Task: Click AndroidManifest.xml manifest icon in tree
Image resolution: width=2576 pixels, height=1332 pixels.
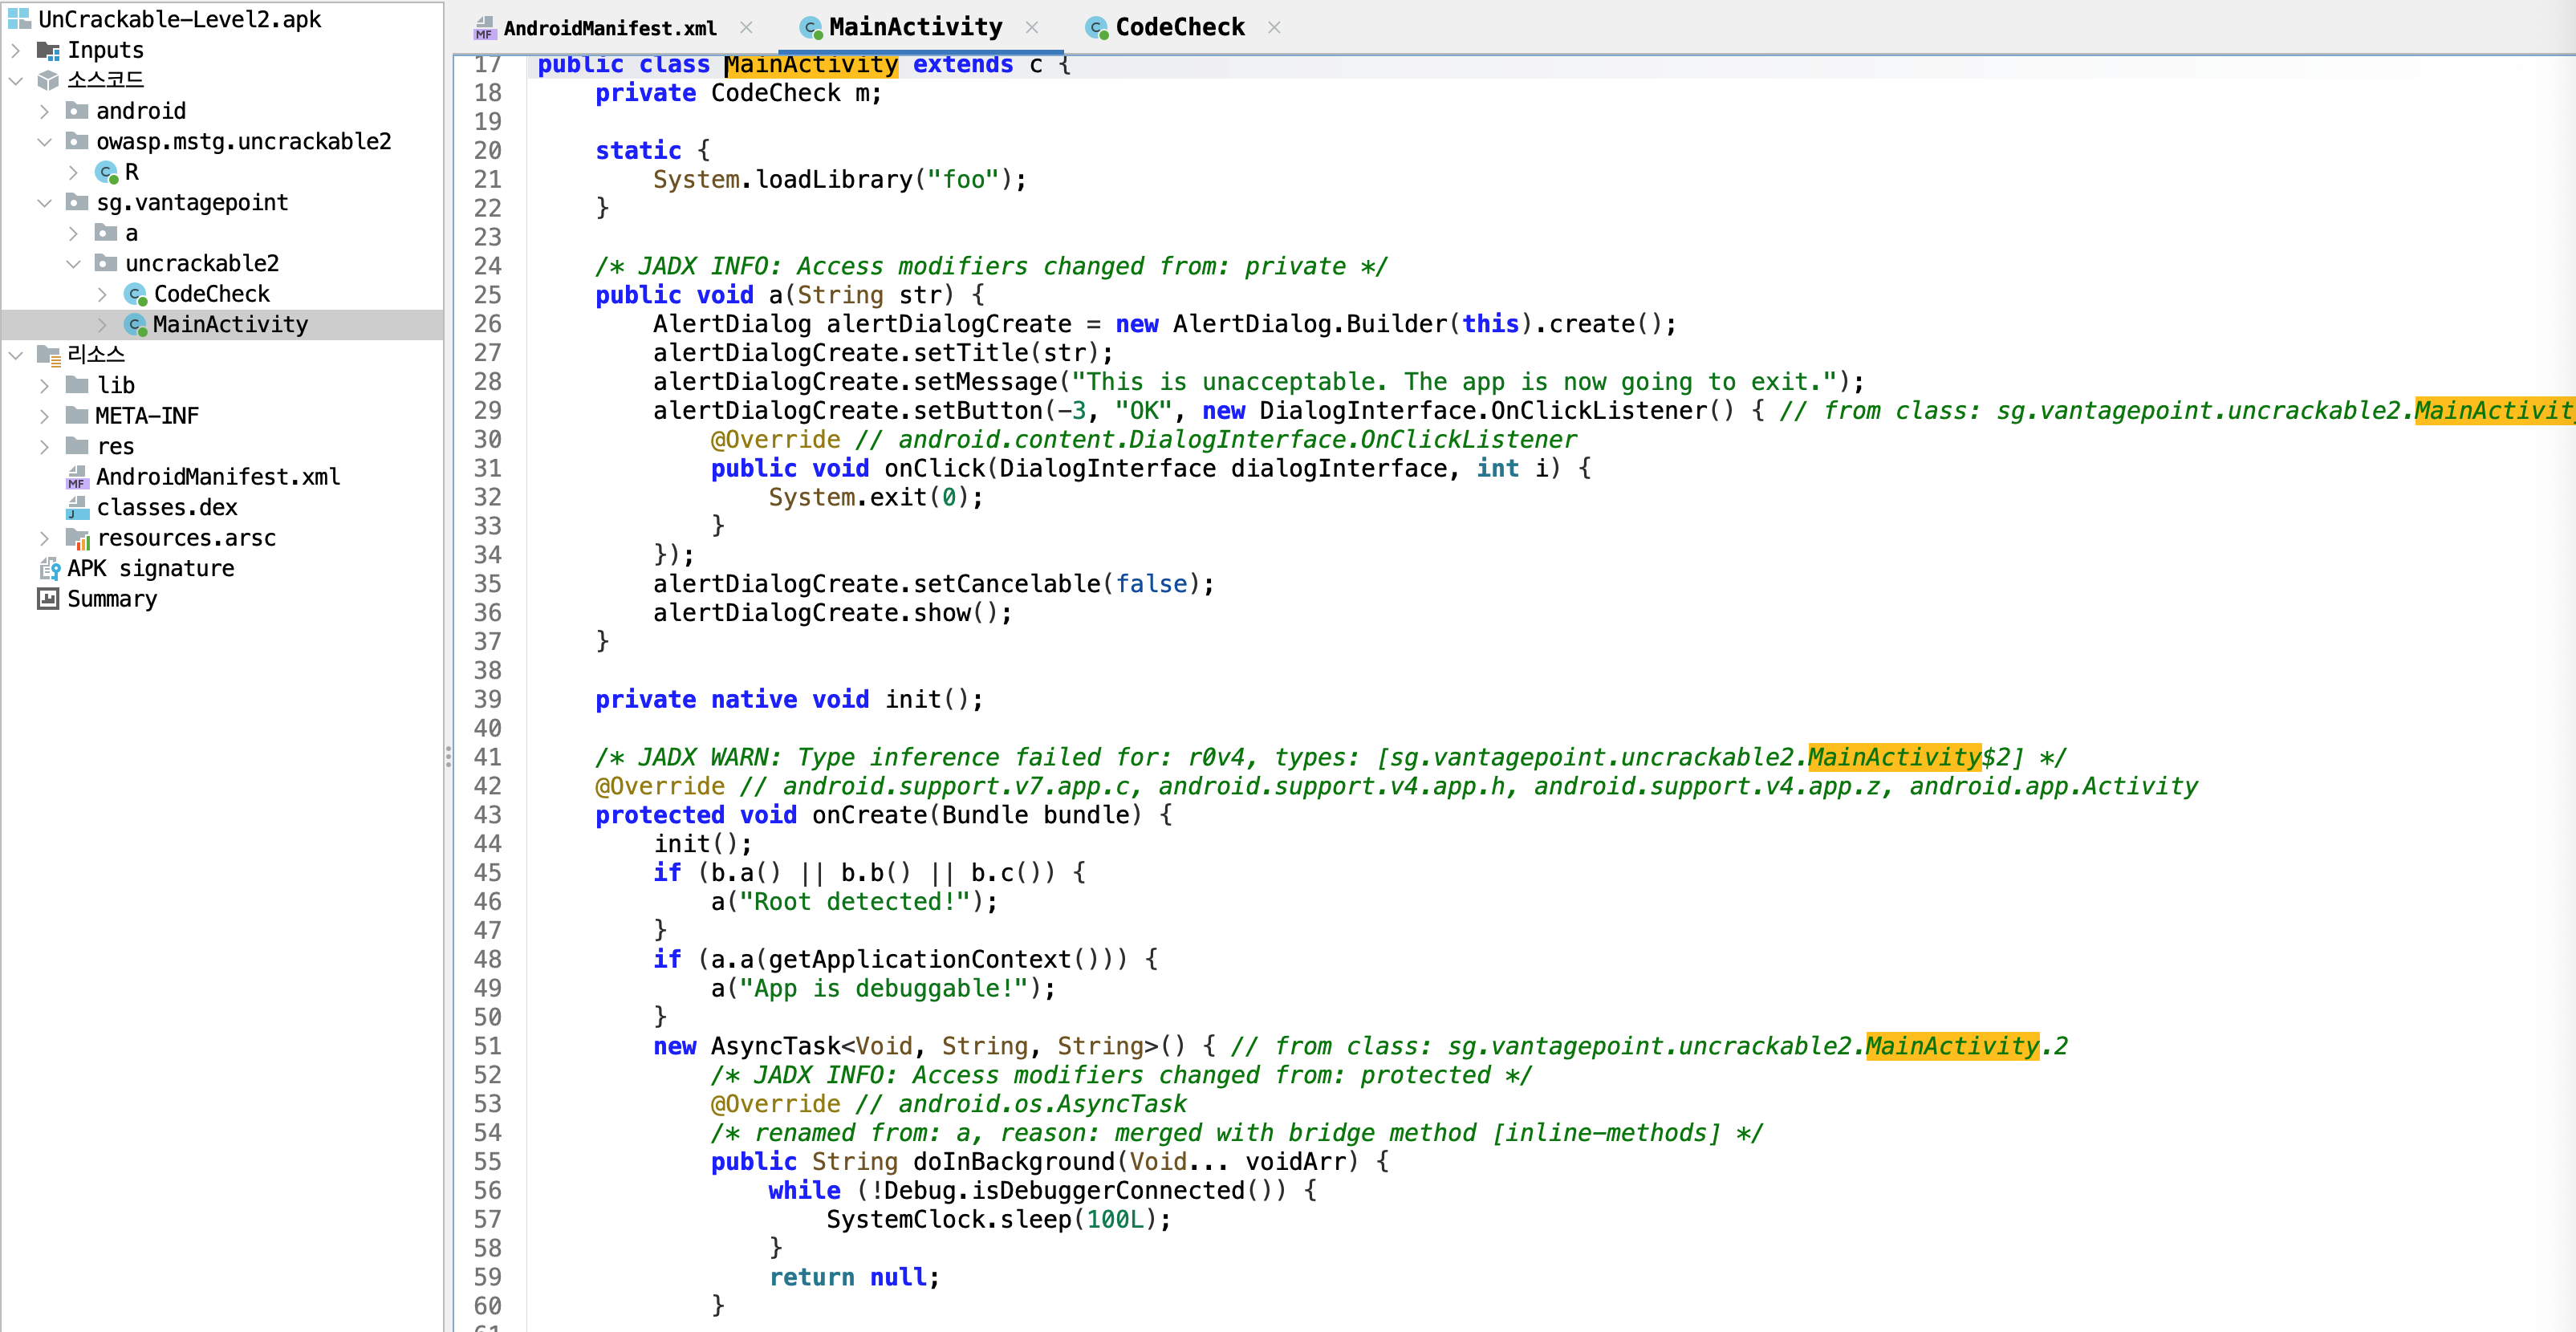Action: [78, 477]
